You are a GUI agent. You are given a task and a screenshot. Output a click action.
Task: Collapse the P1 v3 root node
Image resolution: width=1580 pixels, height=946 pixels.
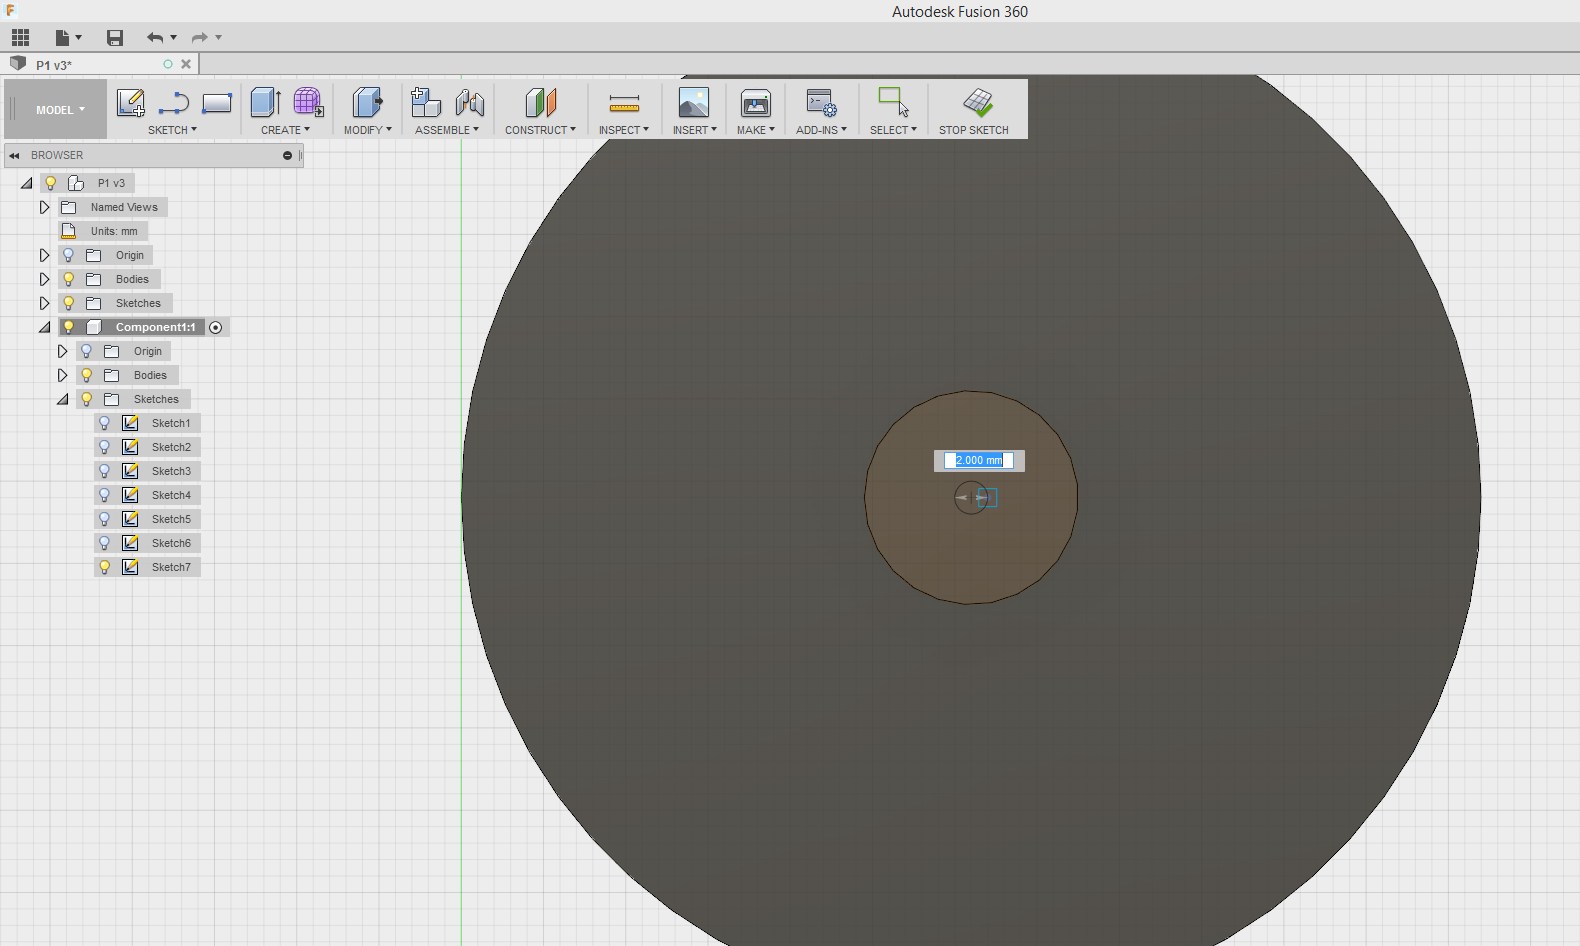(27, 183)
